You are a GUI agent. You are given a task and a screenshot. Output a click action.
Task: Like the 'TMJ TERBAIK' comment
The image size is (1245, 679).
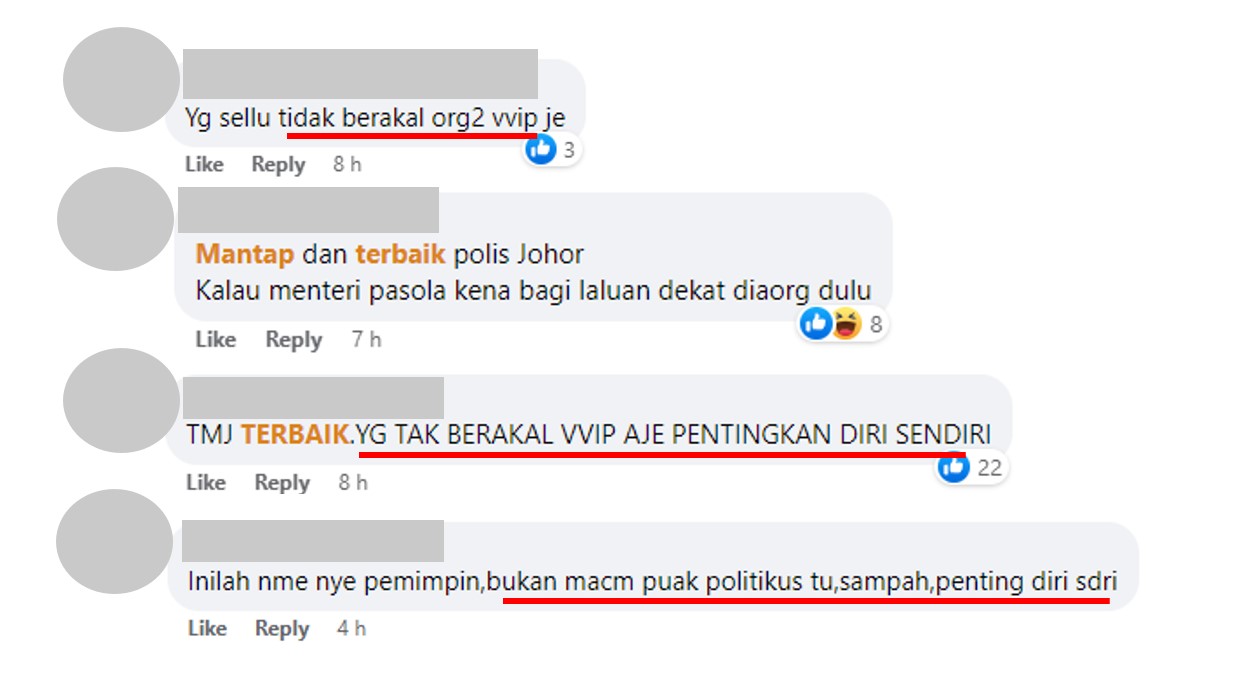[x=206, y=482]
